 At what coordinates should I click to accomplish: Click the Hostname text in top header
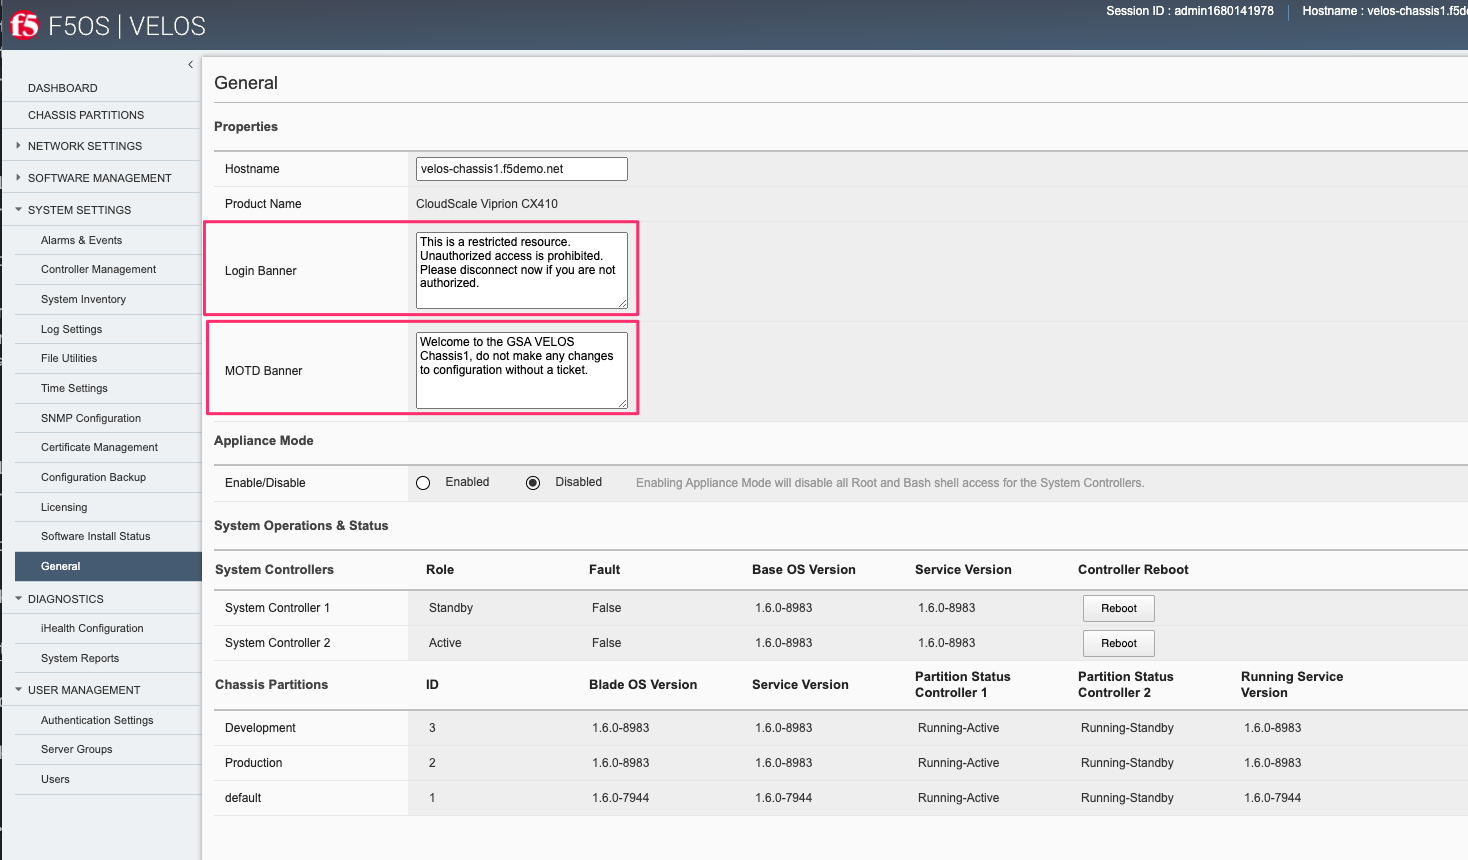point(1385,11)
